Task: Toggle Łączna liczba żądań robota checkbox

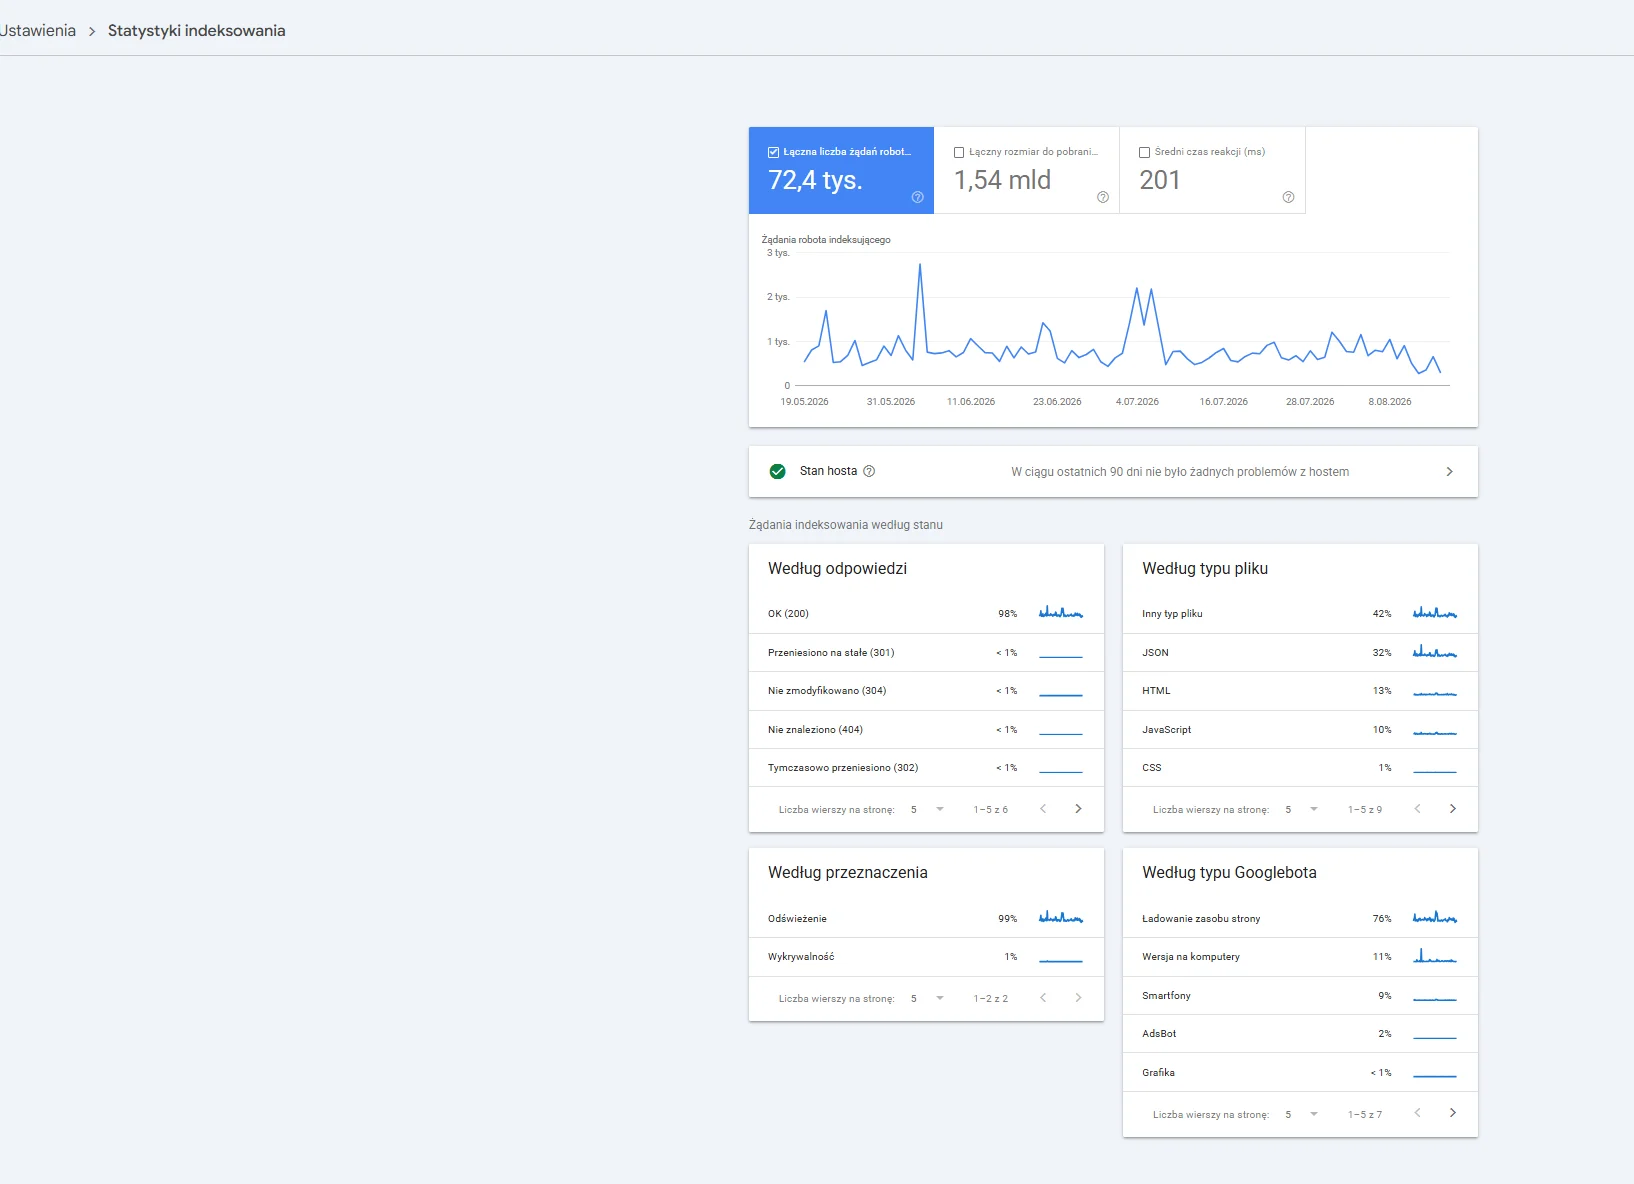Action: [773, 152]
